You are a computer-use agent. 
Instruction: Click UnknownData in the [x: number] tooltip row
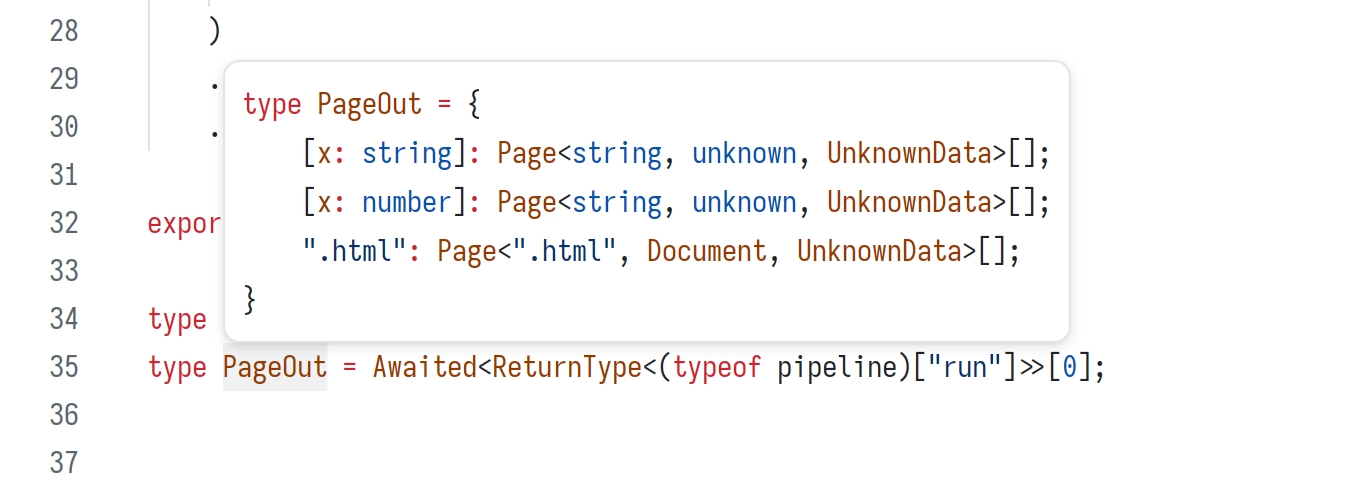(x=909, y=202)
